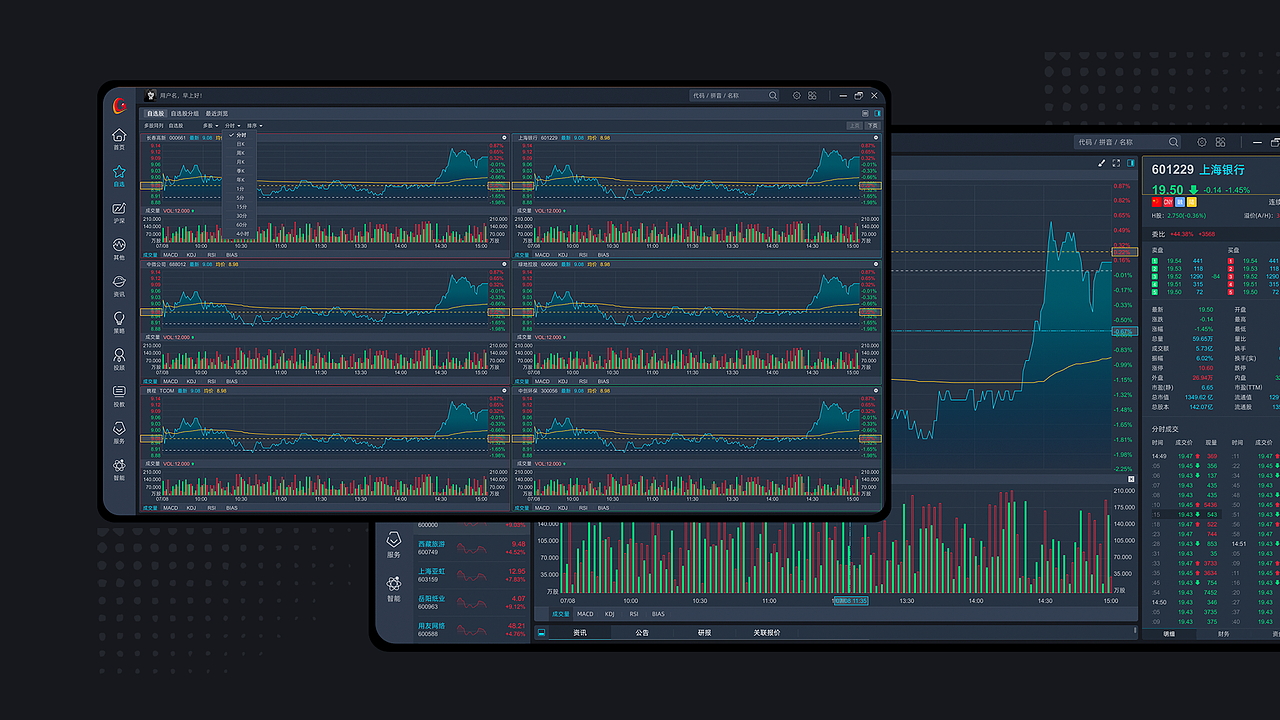This screenshot has height=720, width=1280.
Task: Click round button on TCOM chart header
Action: (x=504, y=391)
